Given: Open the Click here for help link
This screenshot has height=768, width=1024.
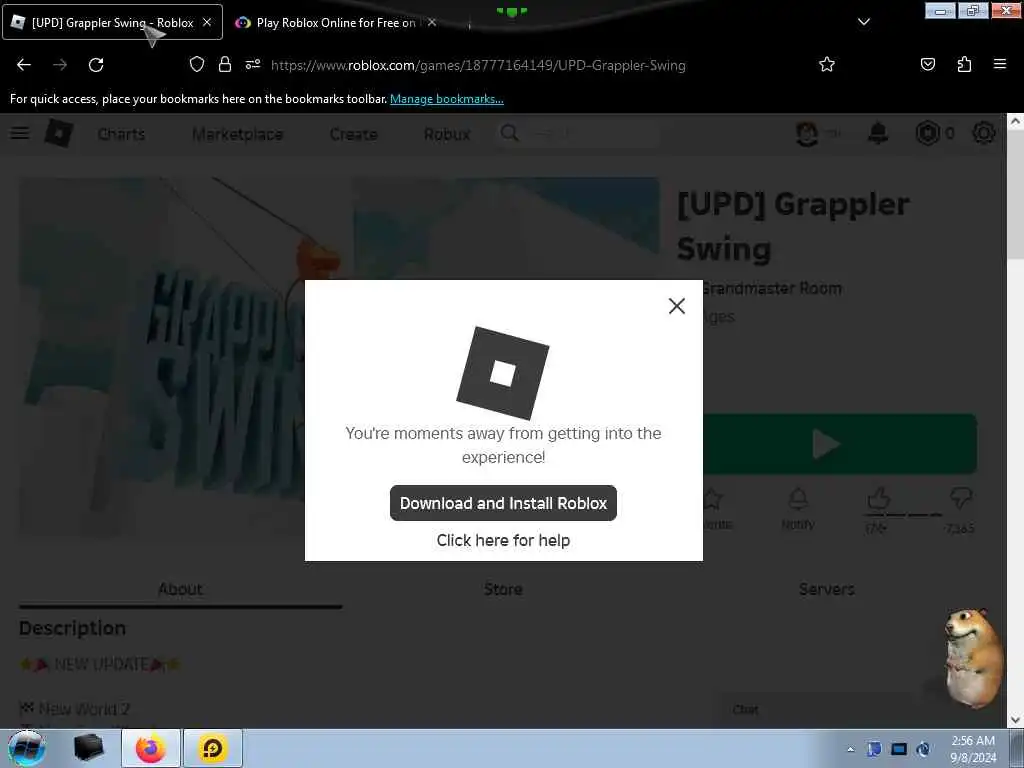Looking at the screenshot, I should (503, 540).
